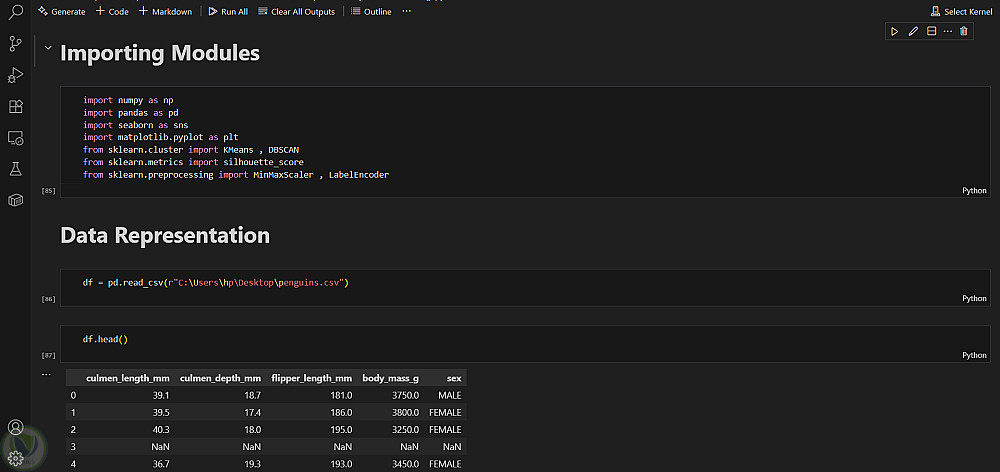This screenshot has width=1000, height=472.
Task: Click the Select Kernel button
Action: pos(961,11)
